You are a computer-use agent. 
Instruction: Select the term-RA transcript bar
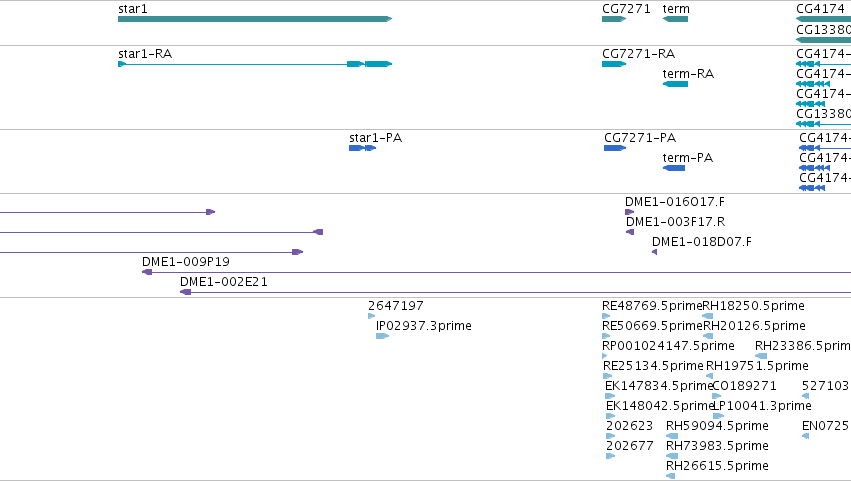point(675,84)
